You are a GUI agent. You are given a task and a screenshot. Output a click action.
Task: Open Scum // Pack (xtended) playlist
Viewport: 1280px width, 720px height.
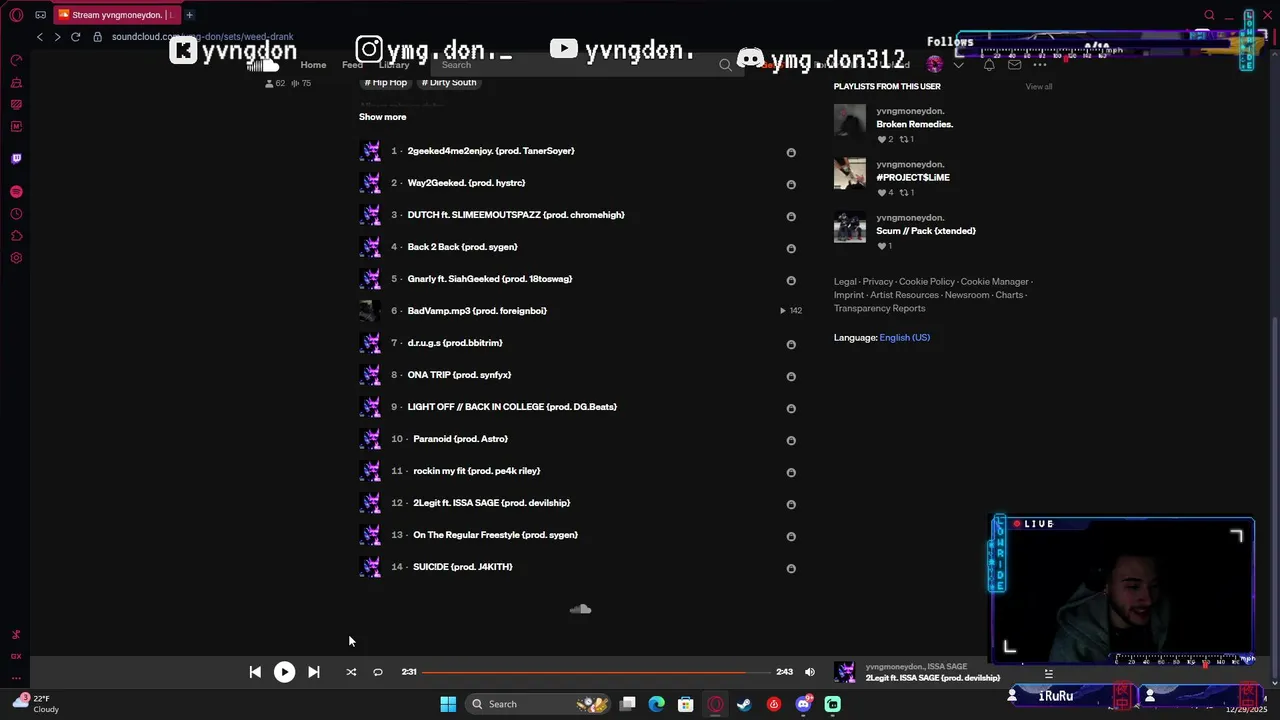pyautogui.click(x=926, y=231)
